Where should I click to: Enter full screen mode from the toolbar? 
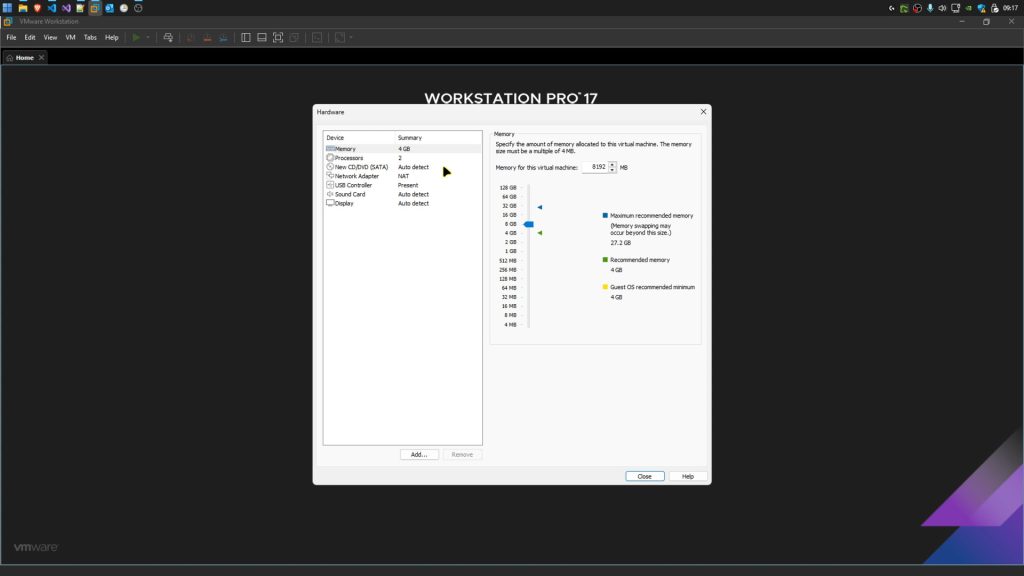[277, 37]
